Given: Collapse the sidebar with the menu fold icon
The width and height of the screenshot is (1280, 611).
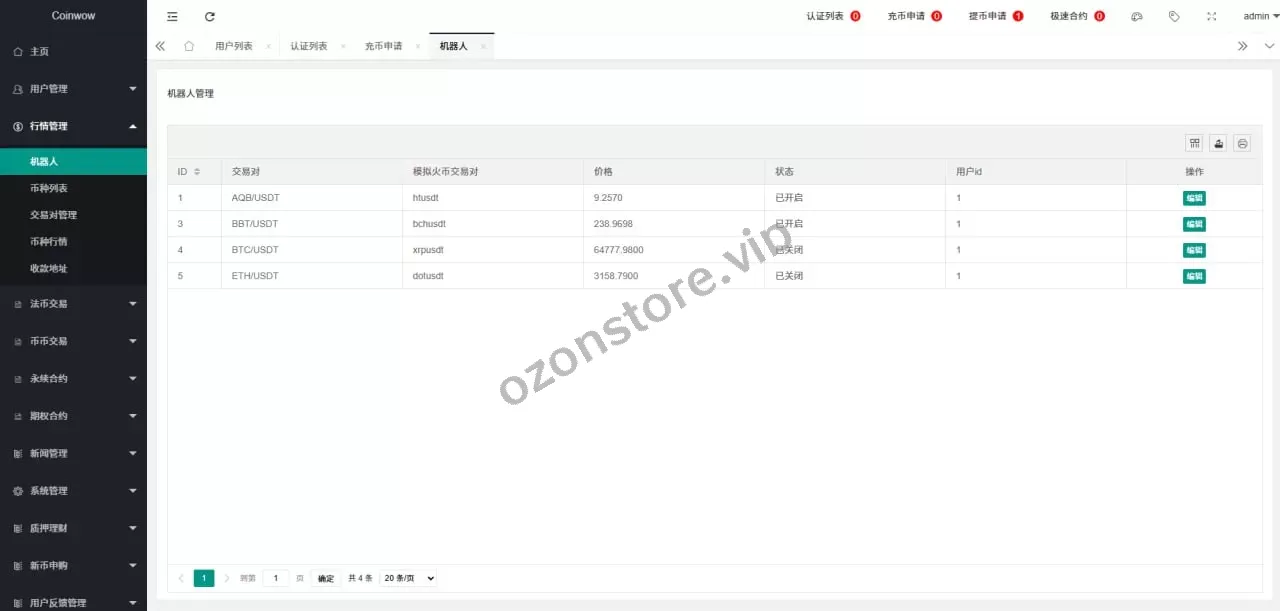Looking at the screenshot, I should (173, 17).
